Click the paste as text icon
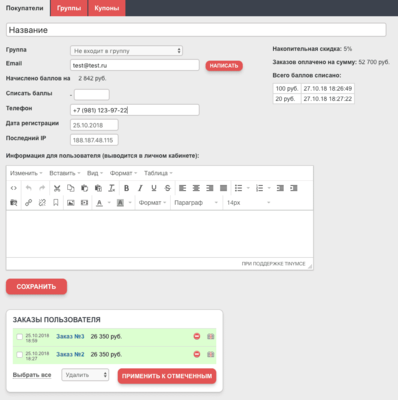The image size is (398, 400). pos(98,188)
